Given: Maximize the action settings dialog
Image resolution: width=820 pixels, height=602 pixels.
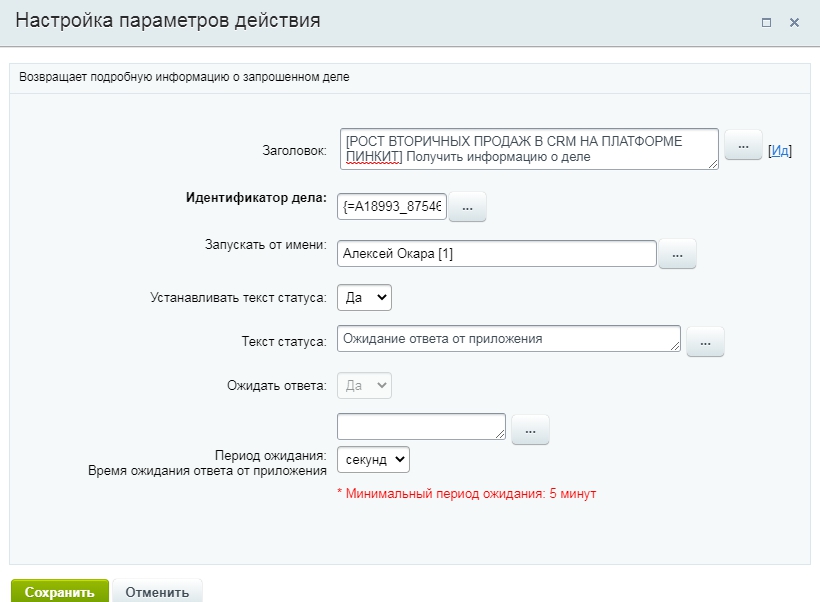Looking at the screenshot, I should click(x=766, y=22).
